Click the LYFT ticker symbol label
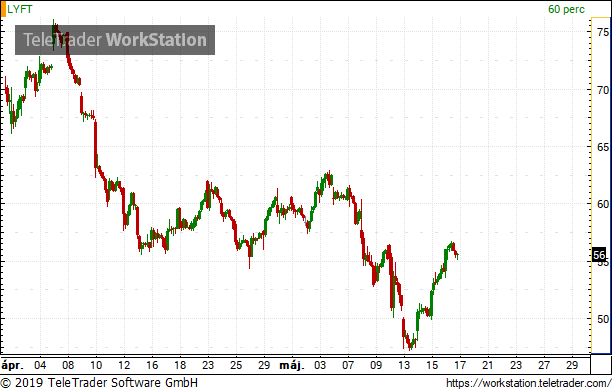Screen dimensions: 612x392 tap(20, 9)
